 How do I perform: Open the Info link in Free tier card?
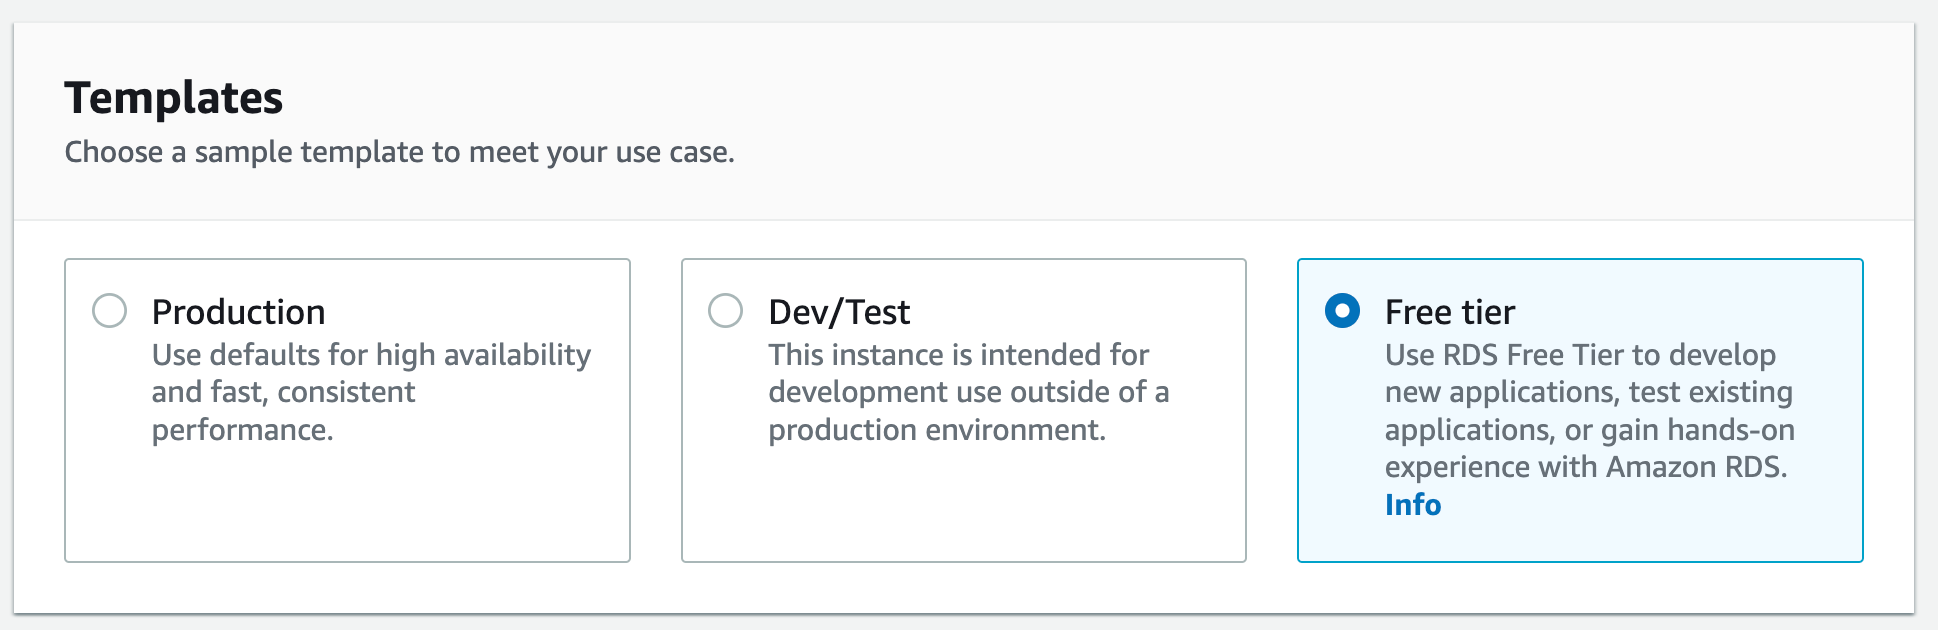(1412, 505)
